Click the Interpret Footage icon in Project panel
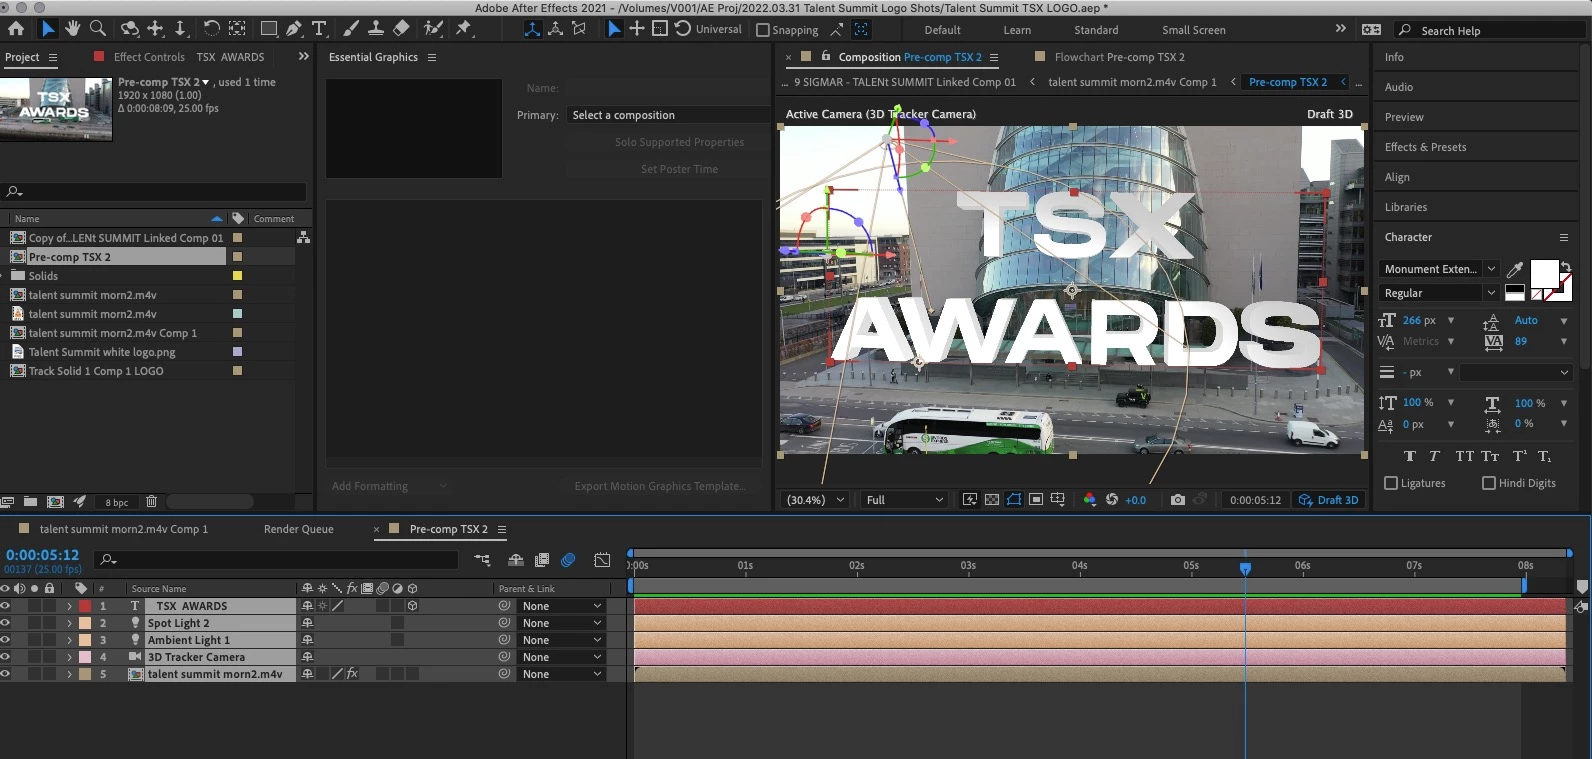 [x=8, y=502]
